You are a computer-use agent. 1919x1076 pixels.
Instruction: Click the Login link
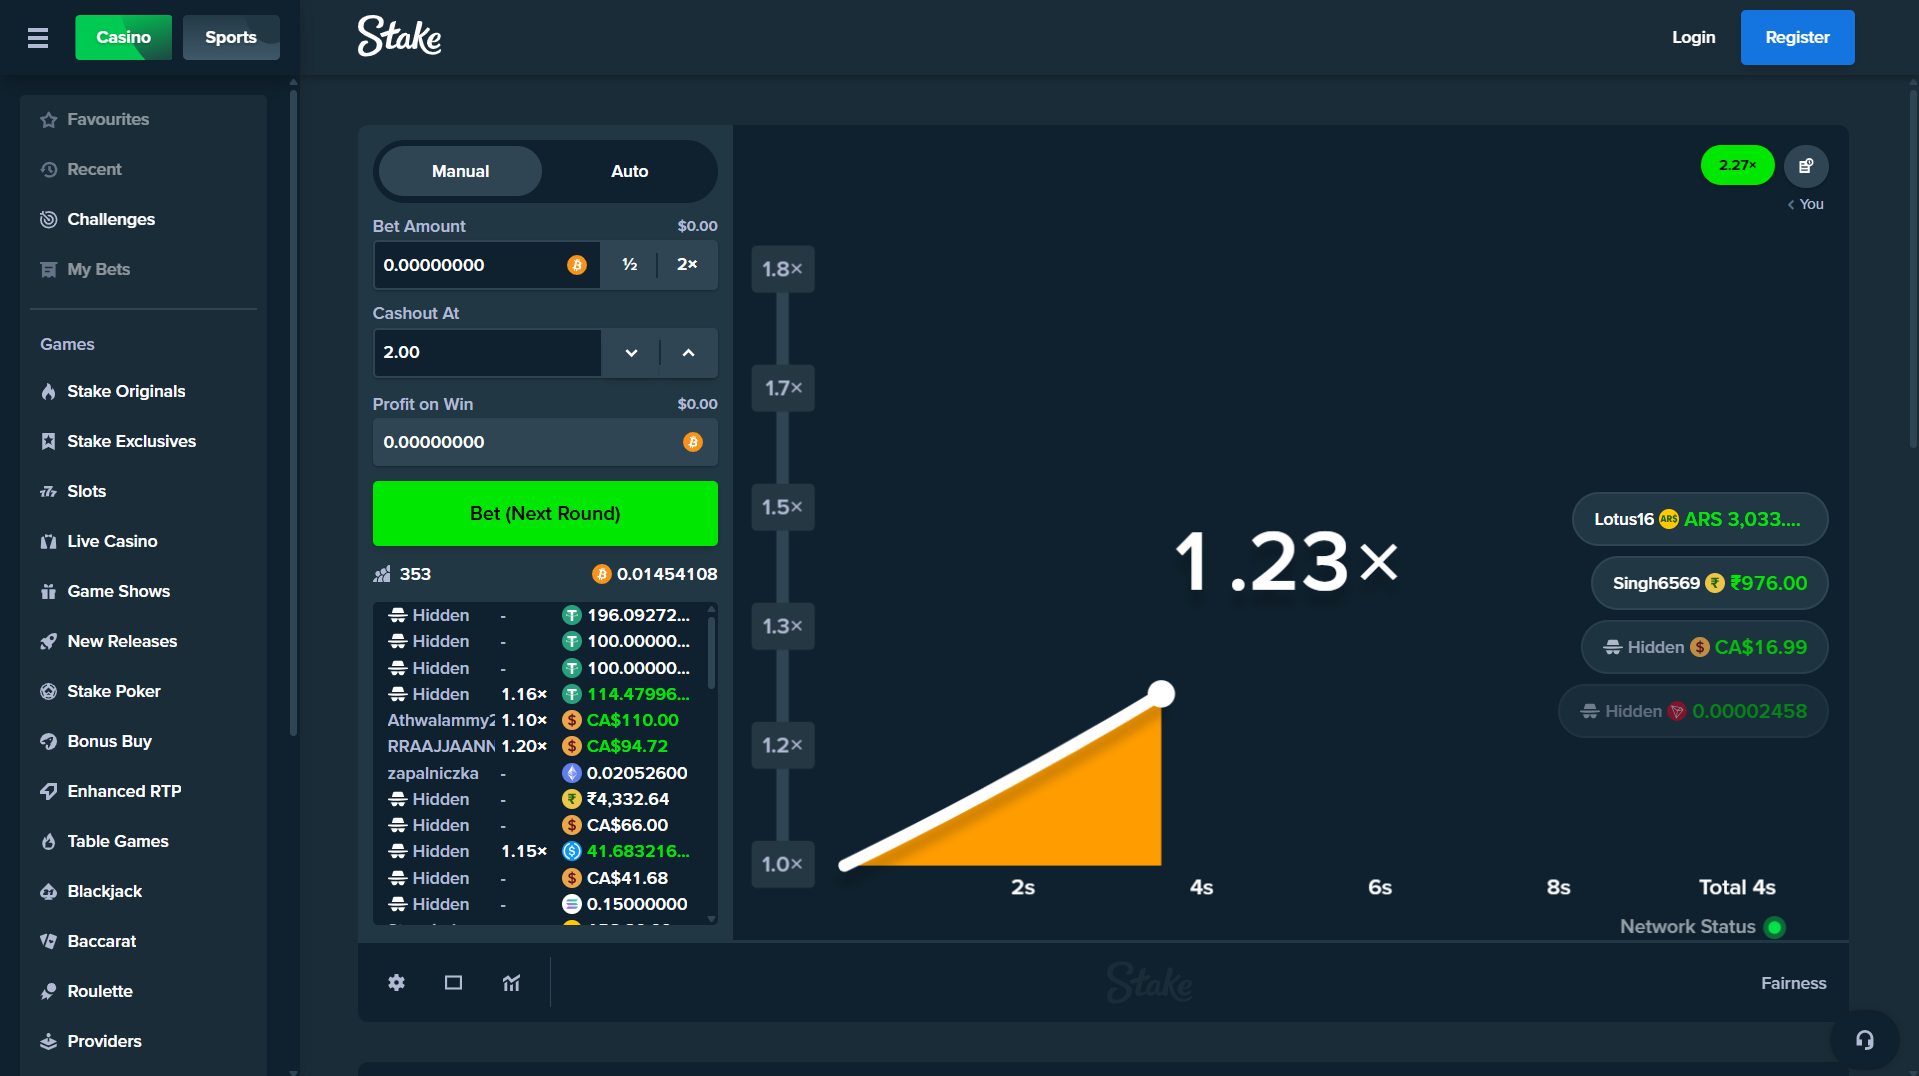pos(1693,37)
